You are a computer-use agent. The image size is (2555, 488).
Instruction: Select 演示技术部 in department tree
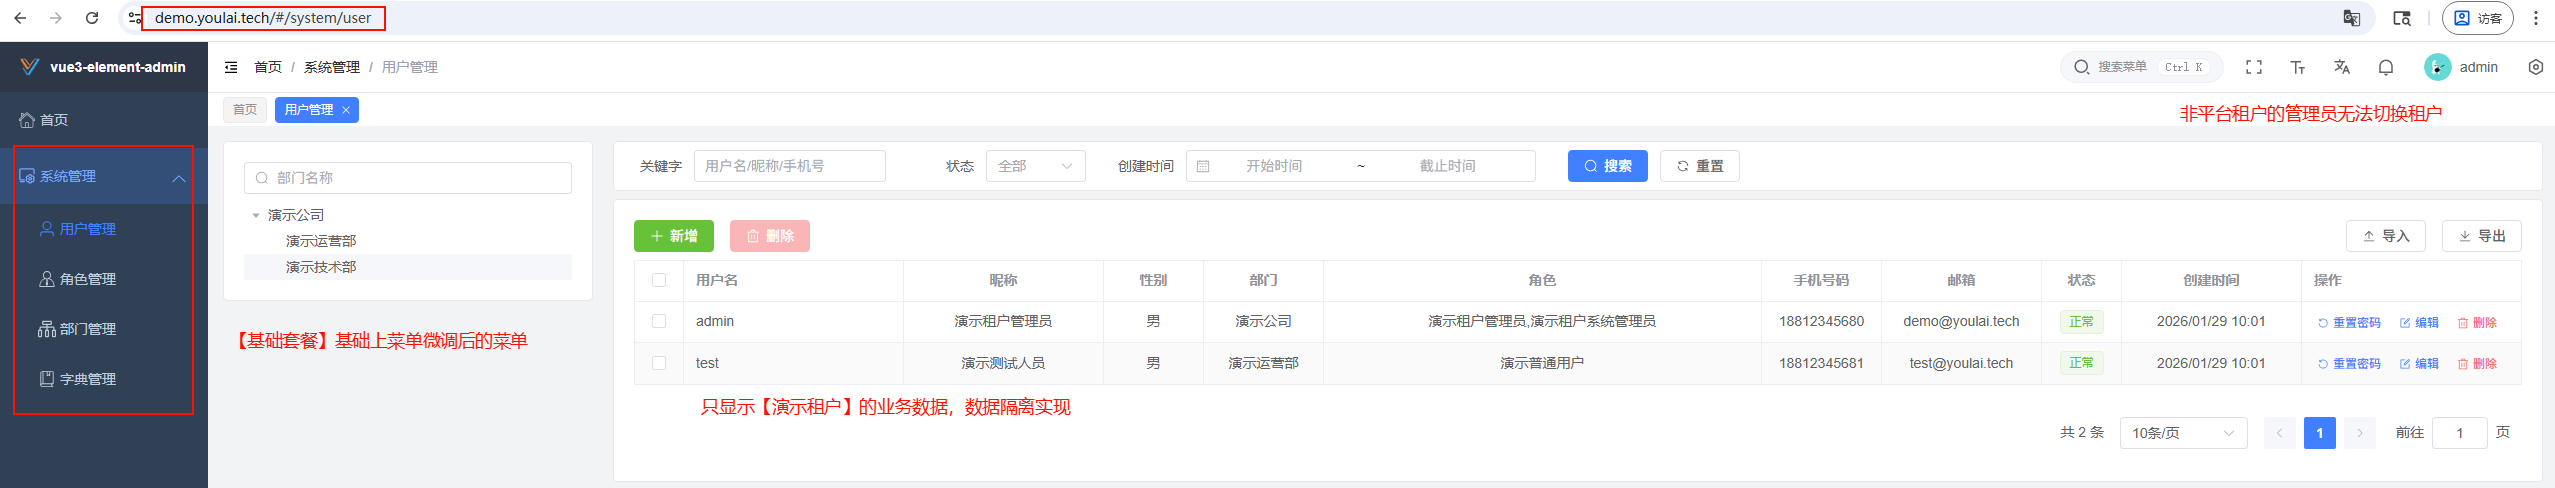pos(321,267)
